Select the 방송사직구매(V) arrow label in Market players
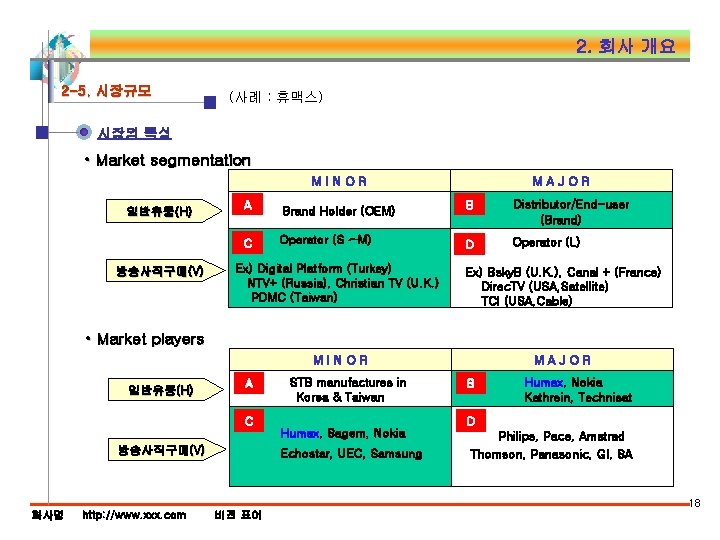The width and height of the screenshot is (720, 540). (x=167, y=449)
